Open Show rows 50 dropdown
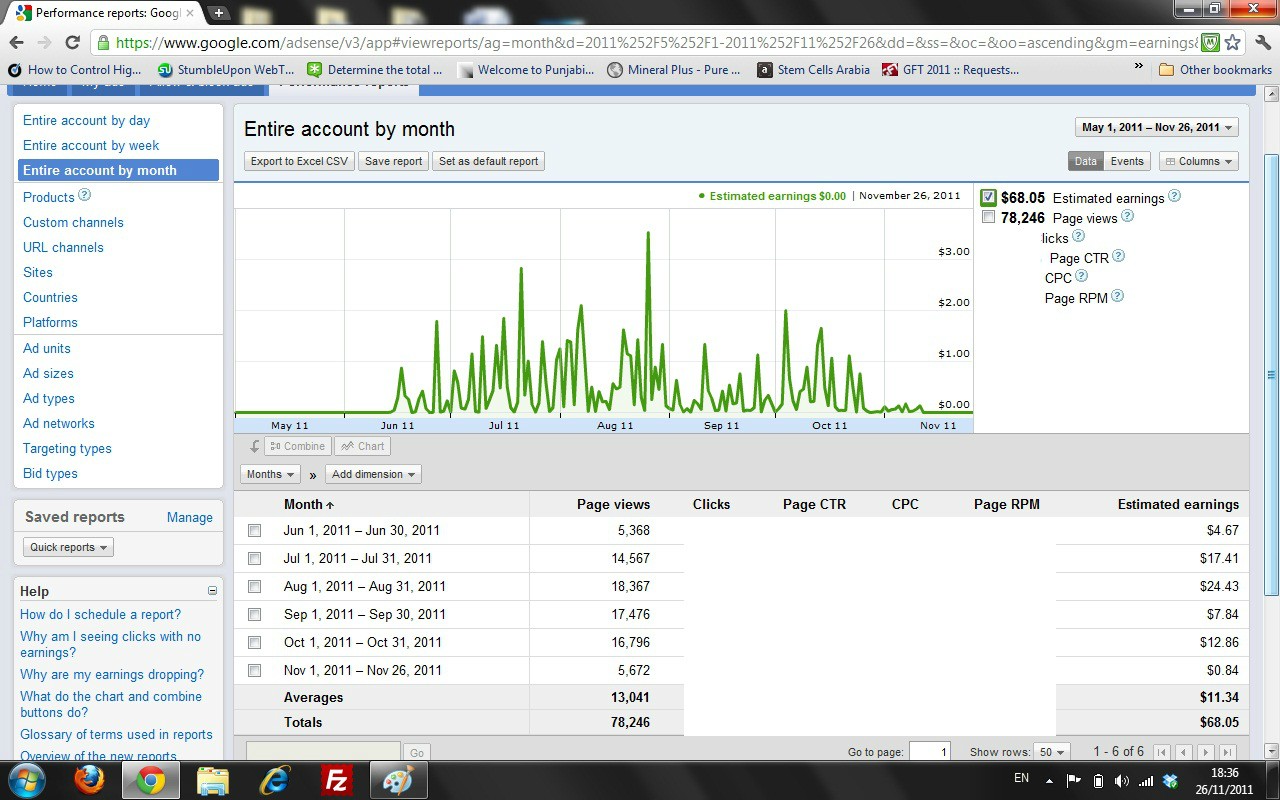The height and width of the screenshot is (800, 1280). pyautogui.click(x=1052, y=752)
